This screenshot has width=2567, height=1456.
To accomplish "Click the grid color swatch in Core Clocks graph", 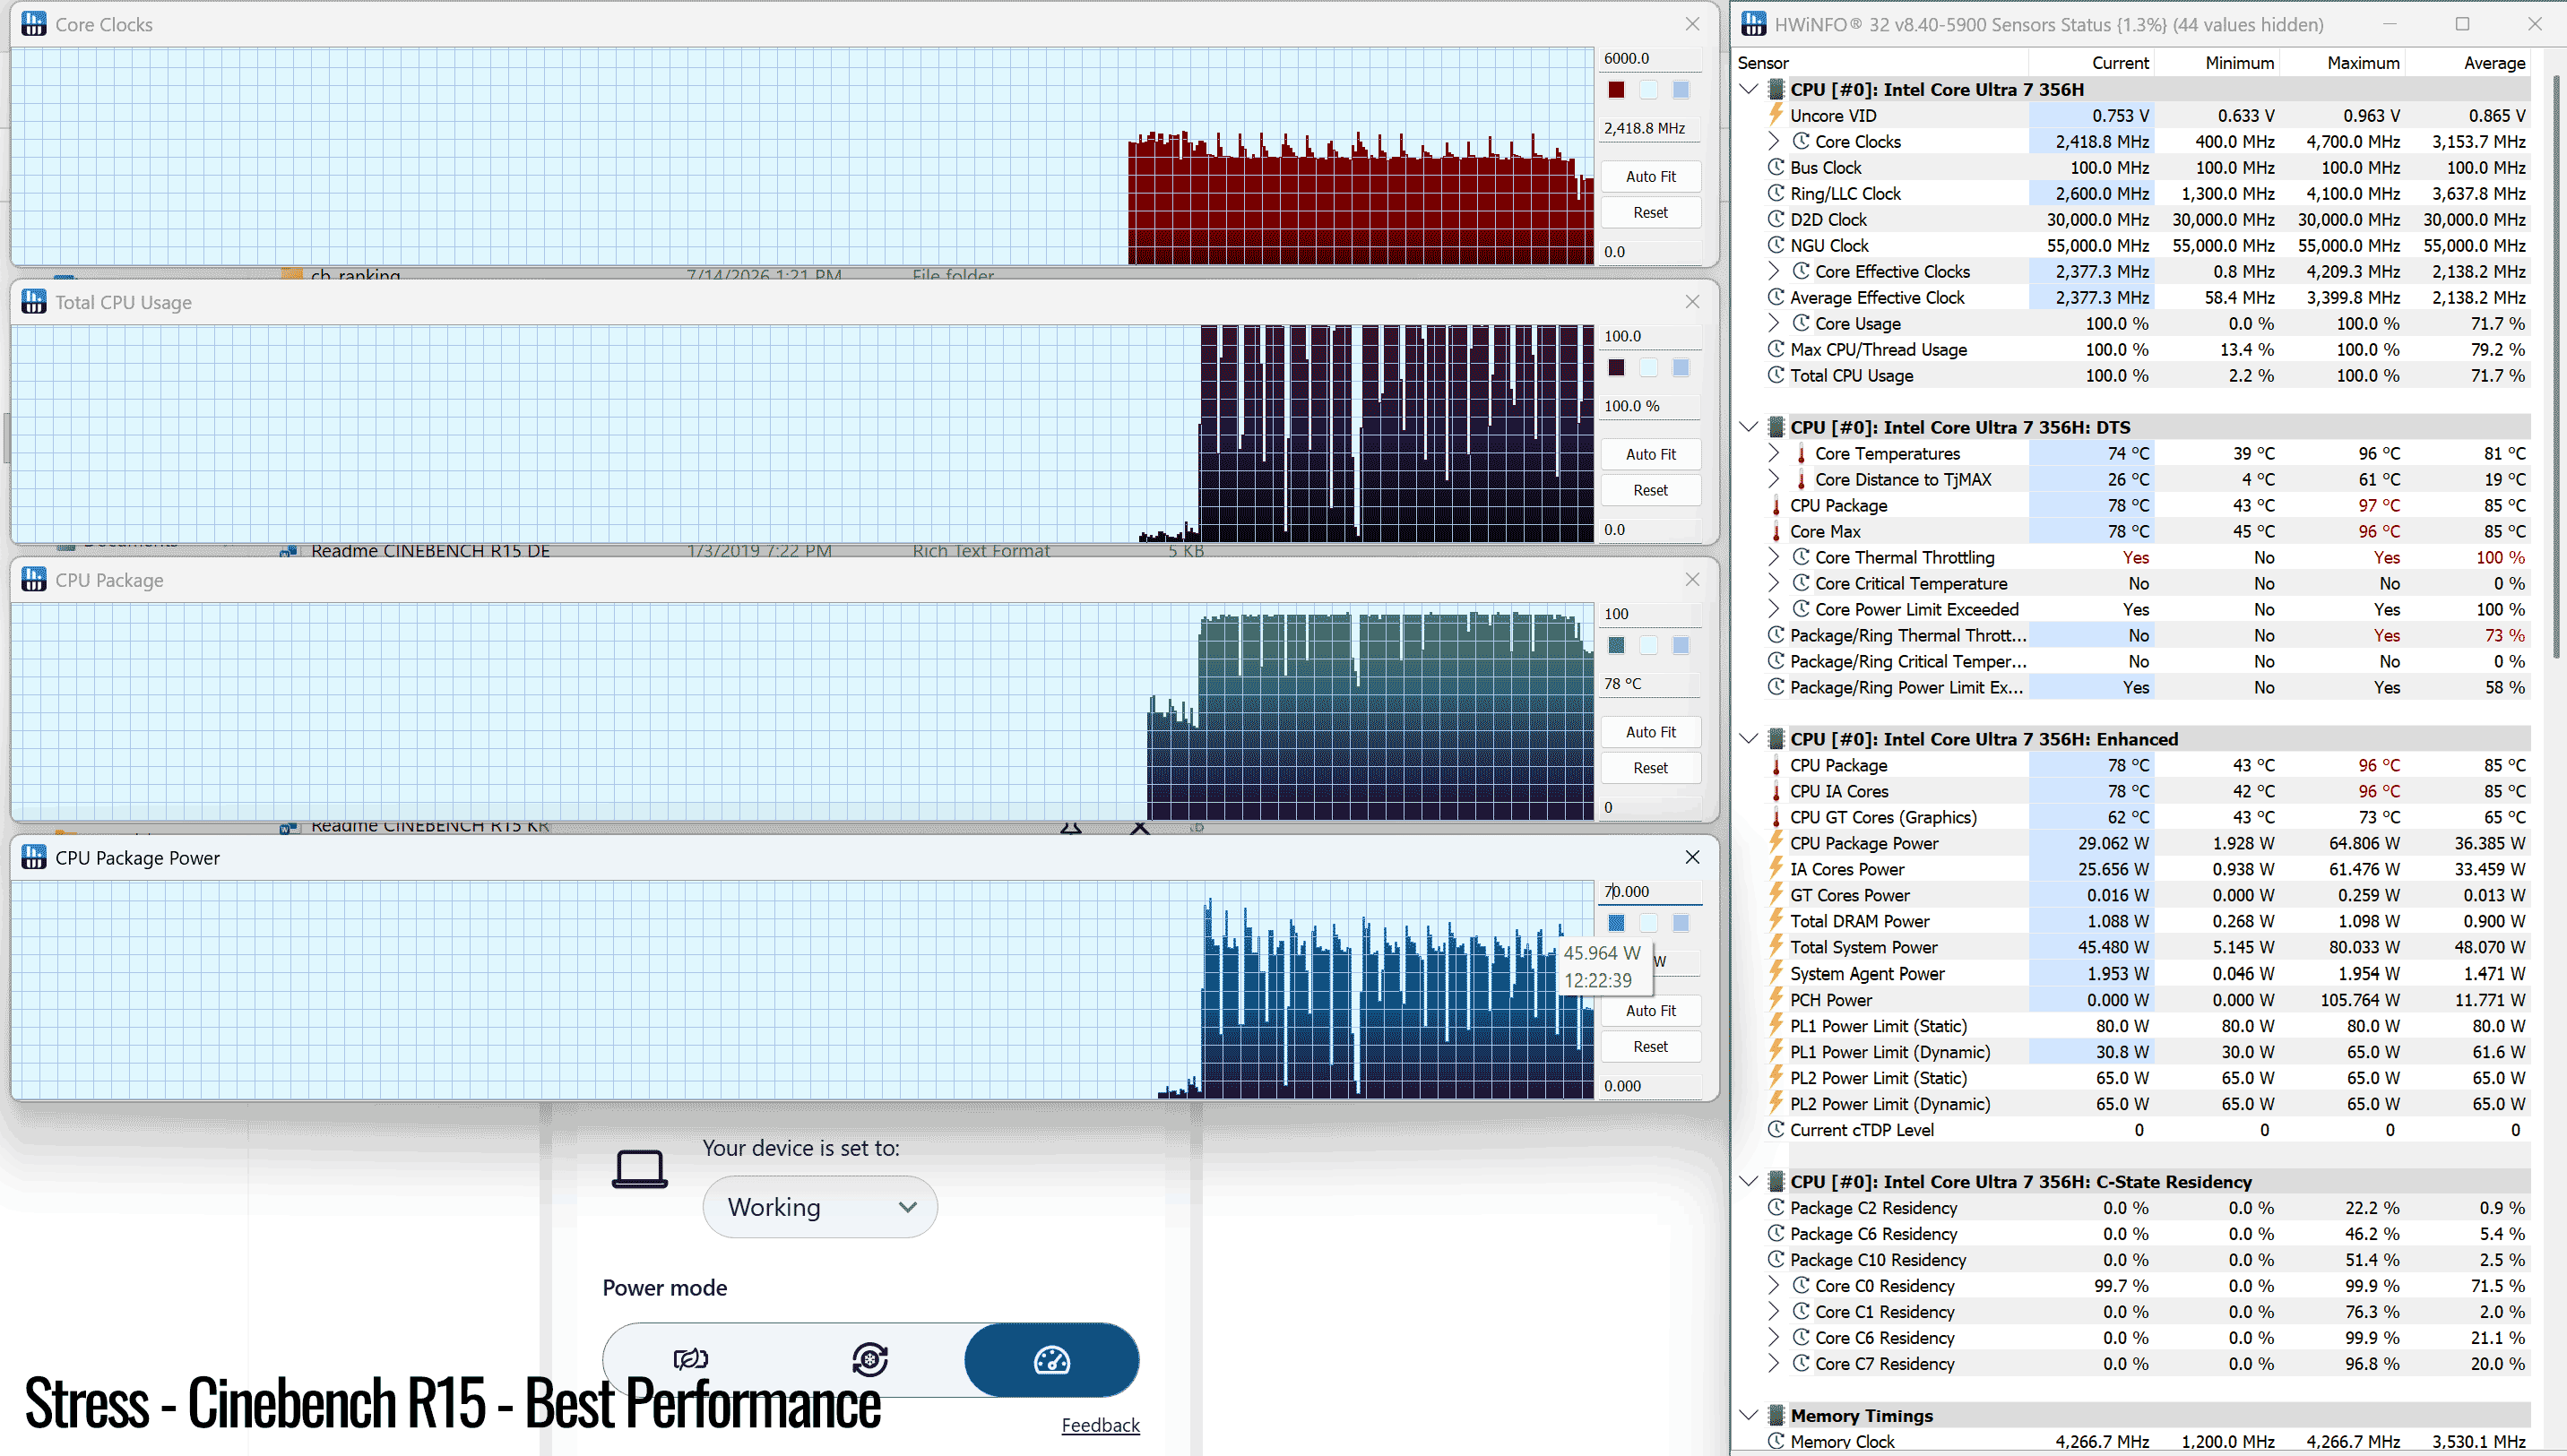I will 1681,89.
